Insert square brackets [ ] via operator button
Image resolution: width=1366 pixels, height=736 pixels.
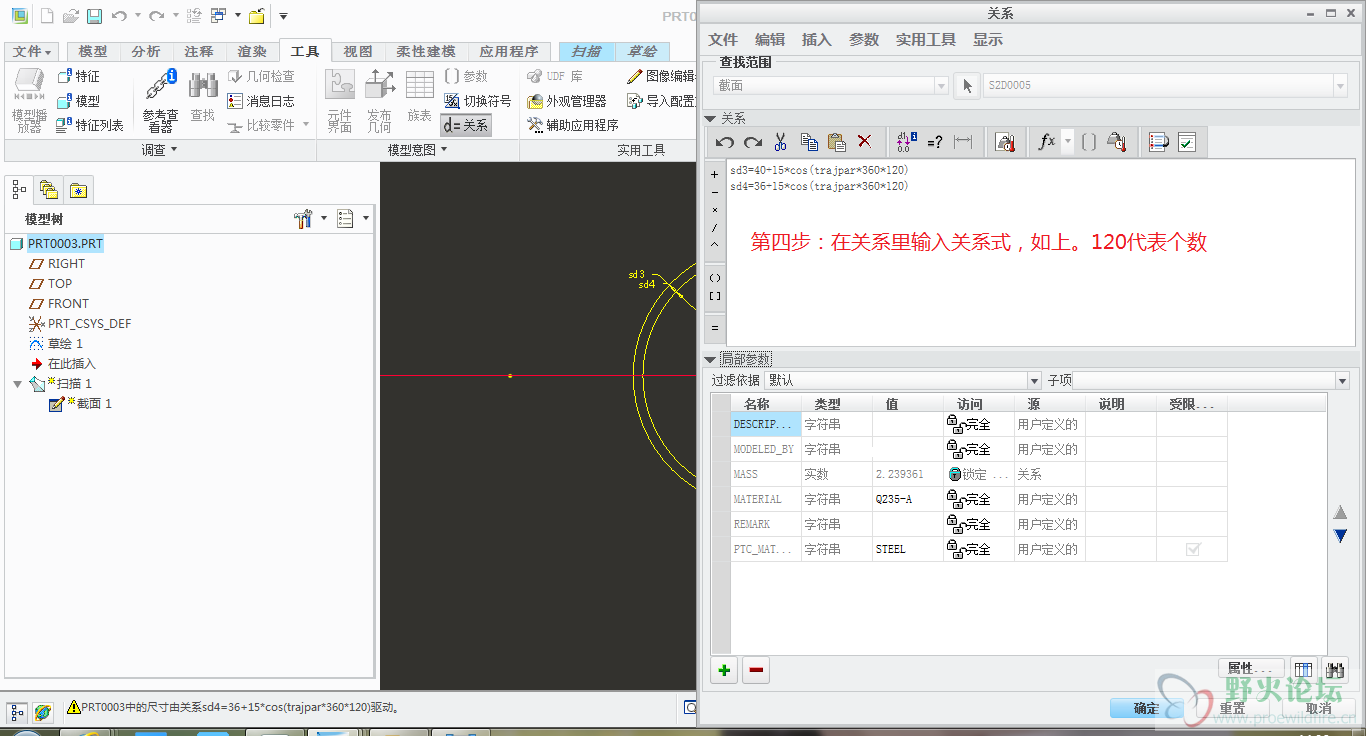714,297
